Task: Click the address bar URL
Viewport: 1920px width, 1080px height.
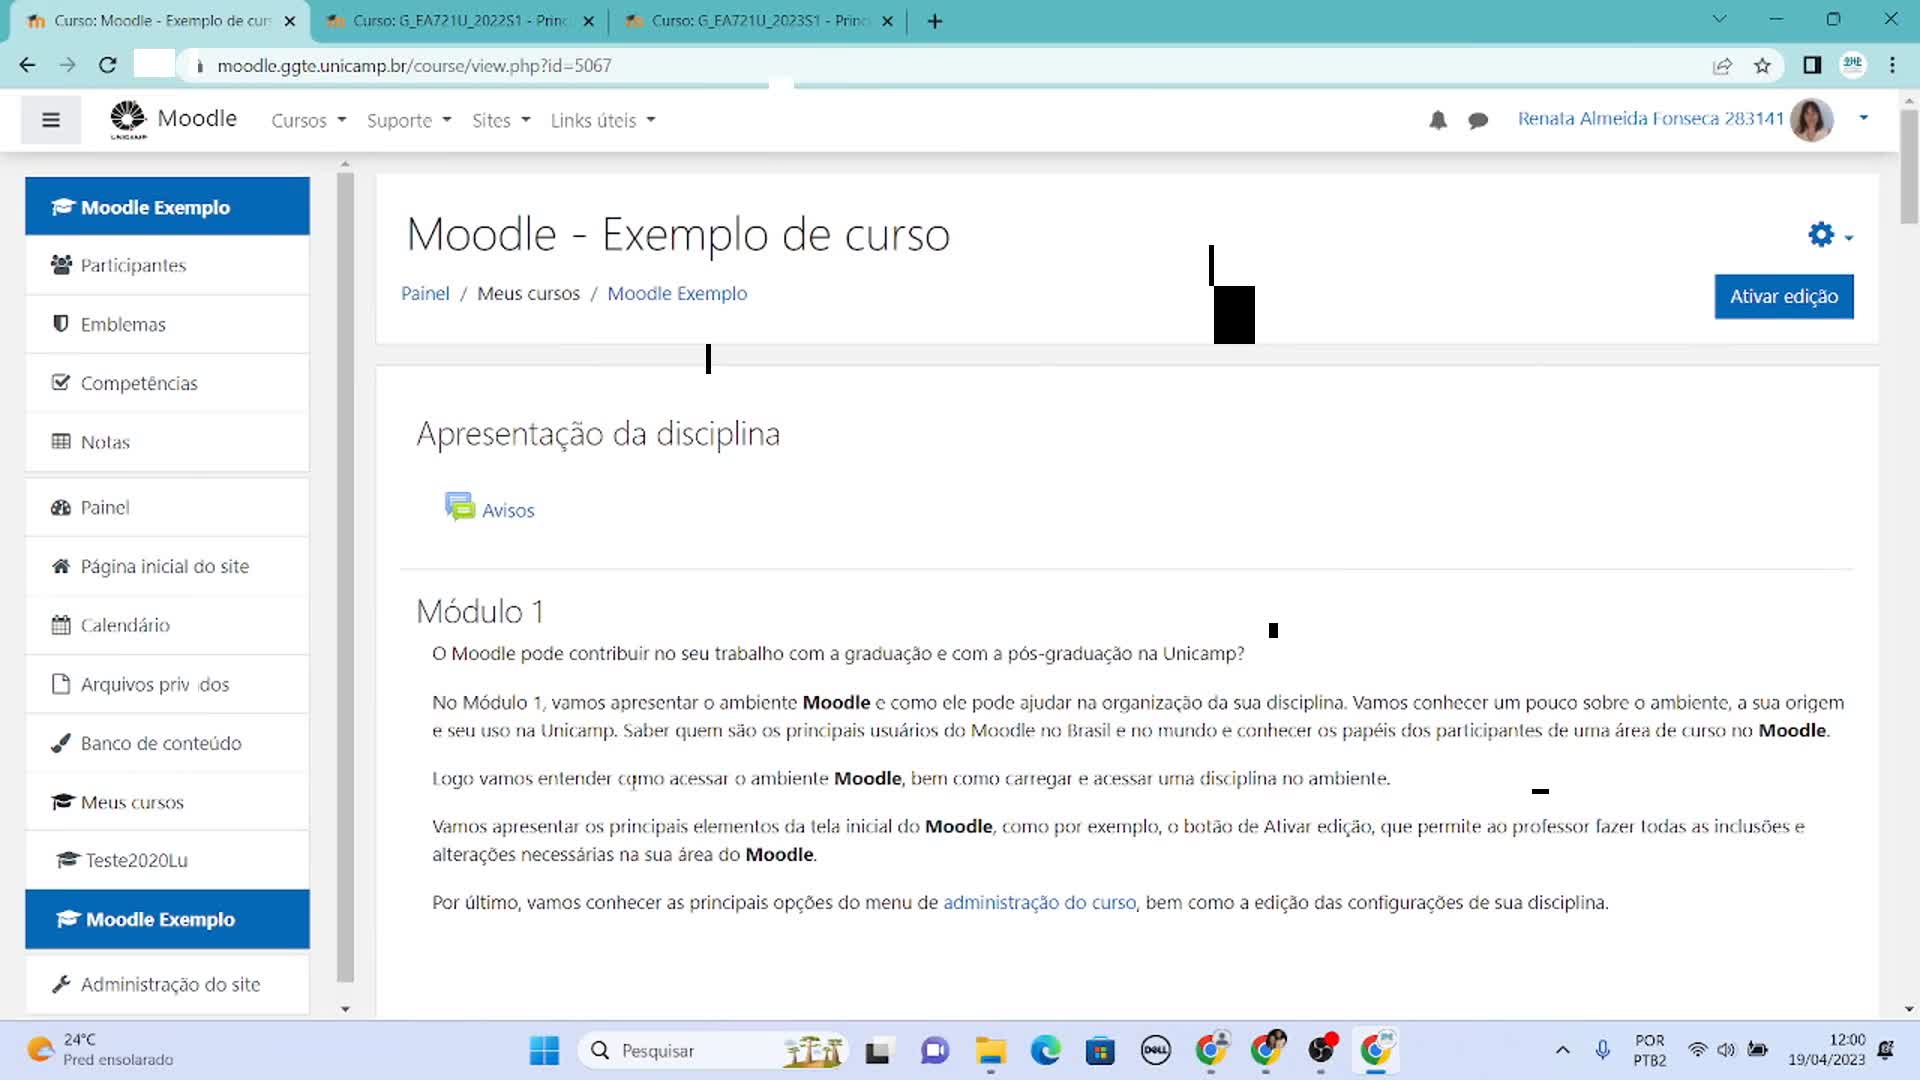Action: 414,65
